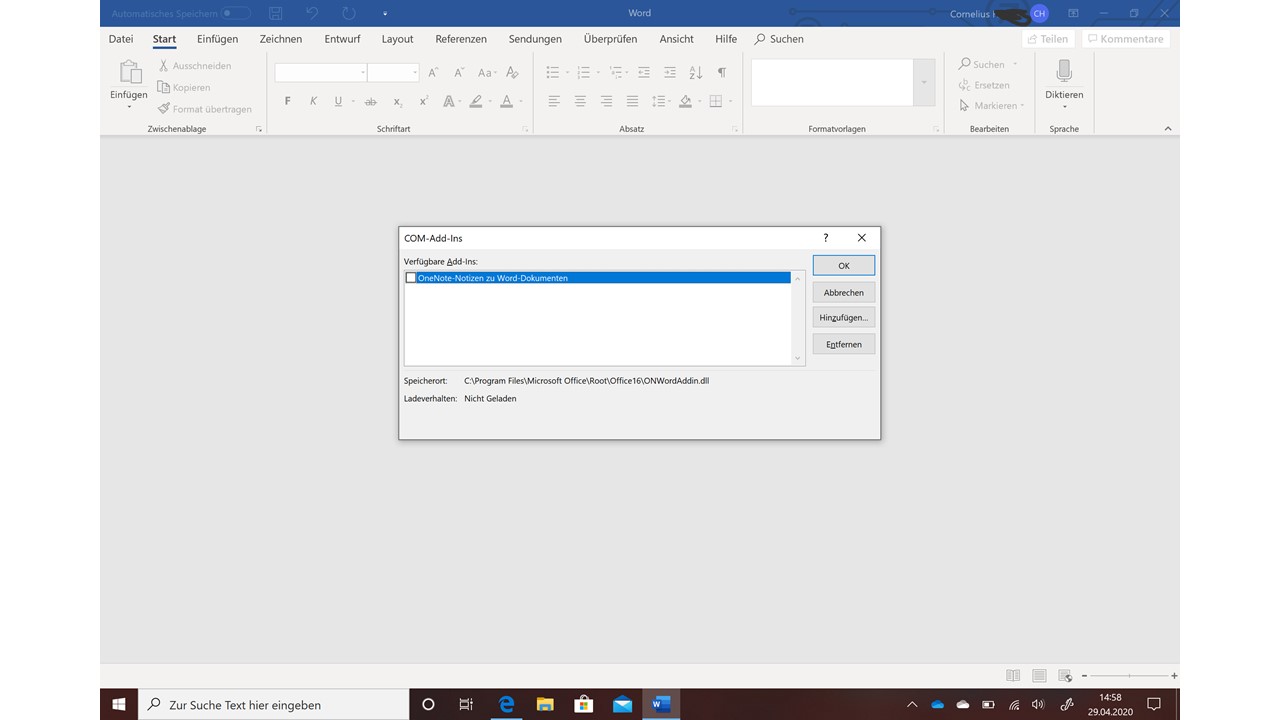Click the sort A-Z icon

pyautogui.click(x=696, y=72)
